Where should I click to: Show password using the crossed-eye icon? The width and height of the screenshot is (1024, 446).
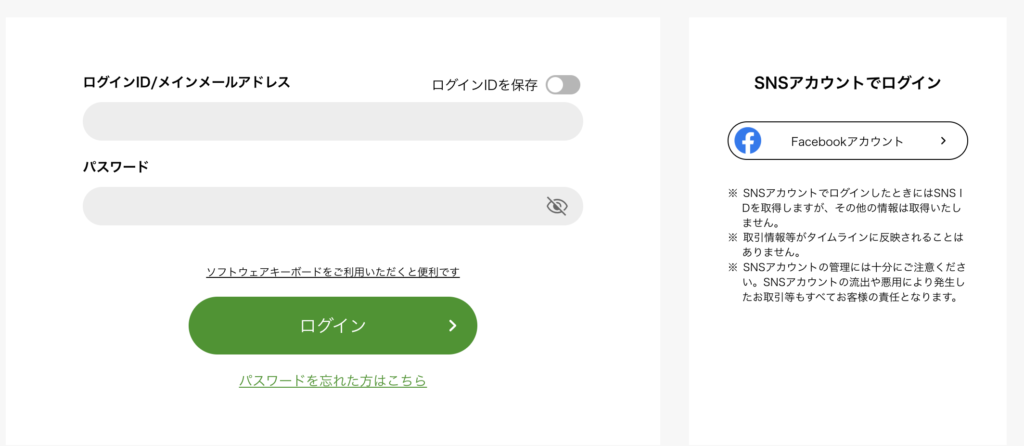pos(556,206)
